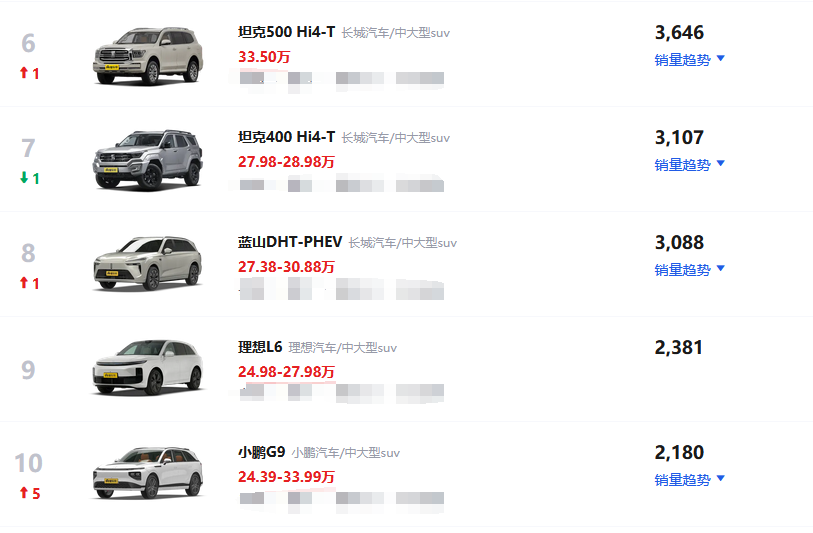Click the 小鹏G9 model name
This screenshot has width=813, height=533.
[261, 452]
